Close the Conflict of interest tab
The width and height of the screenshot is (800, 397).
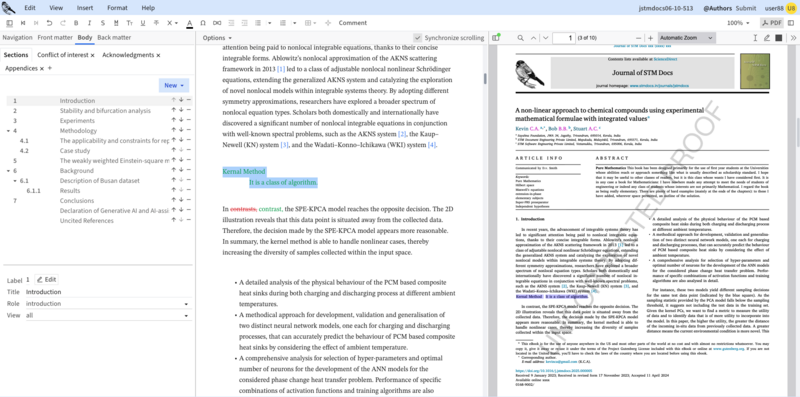click(x=92, y=55)
